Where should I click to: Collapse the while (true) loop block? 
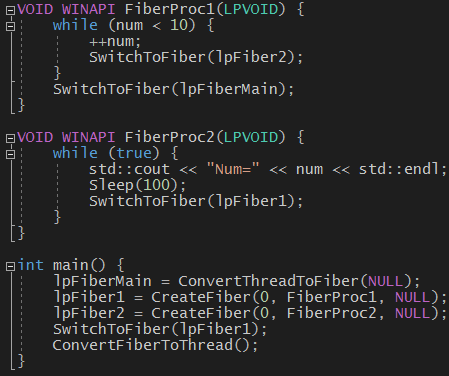(11, 154)
